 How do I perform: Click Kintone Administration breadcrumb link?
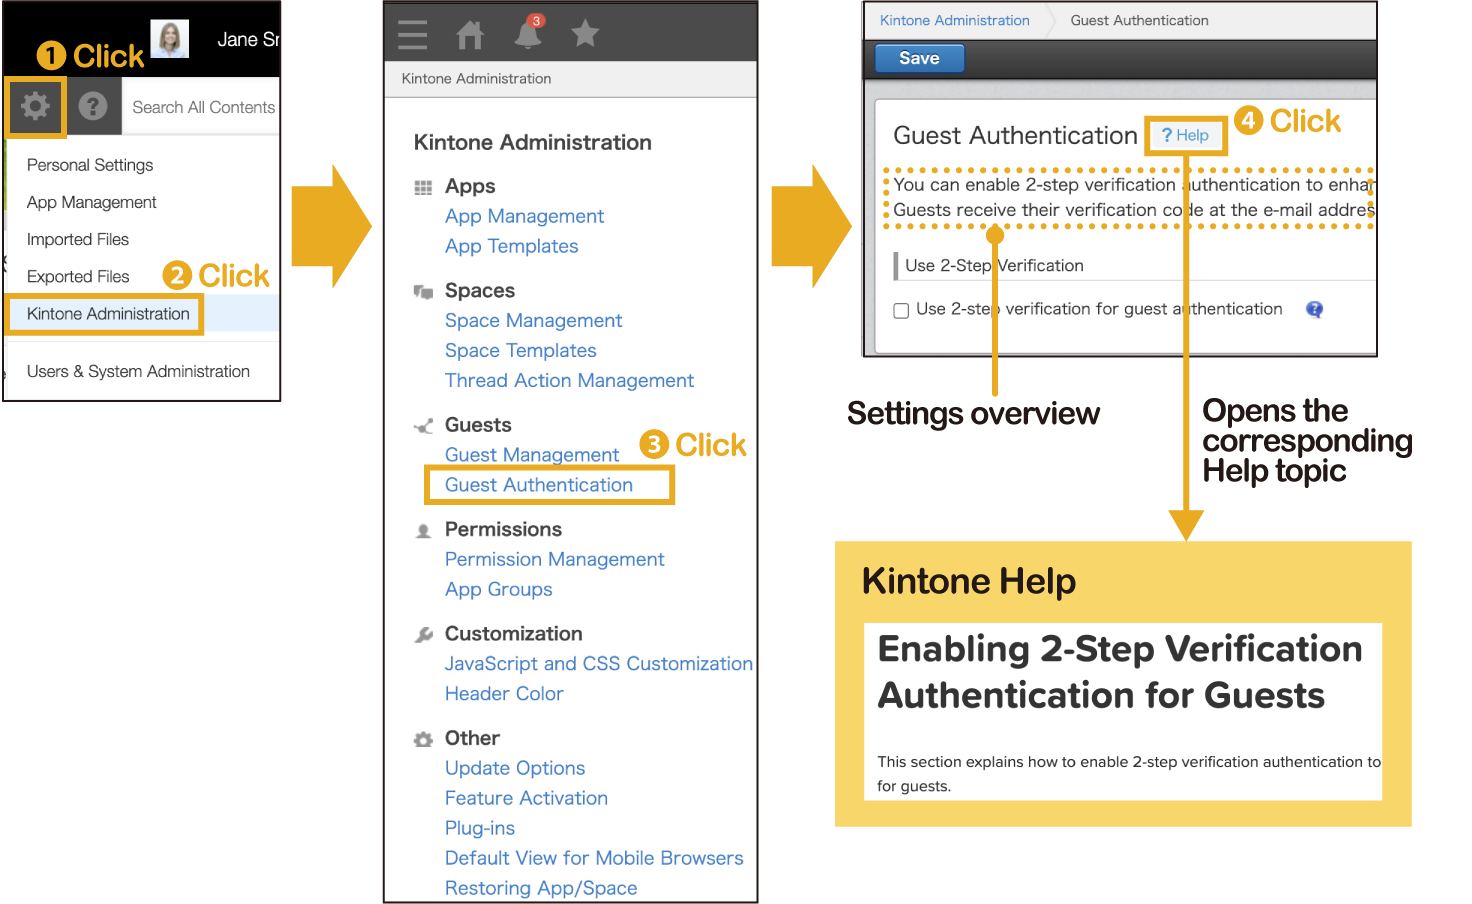pos(954,20)
